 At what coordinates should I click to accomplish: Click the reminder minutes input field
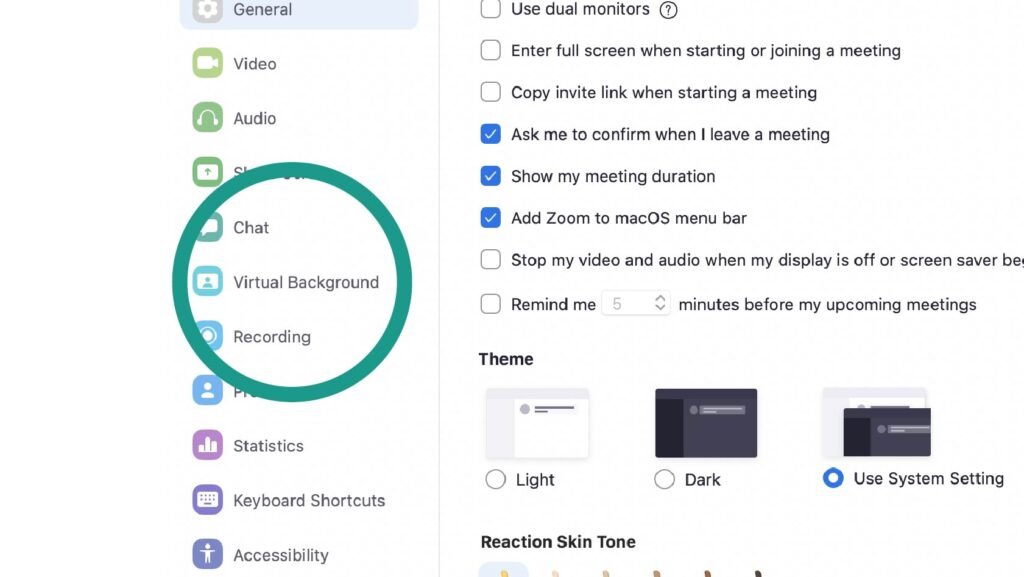(625, 303)
